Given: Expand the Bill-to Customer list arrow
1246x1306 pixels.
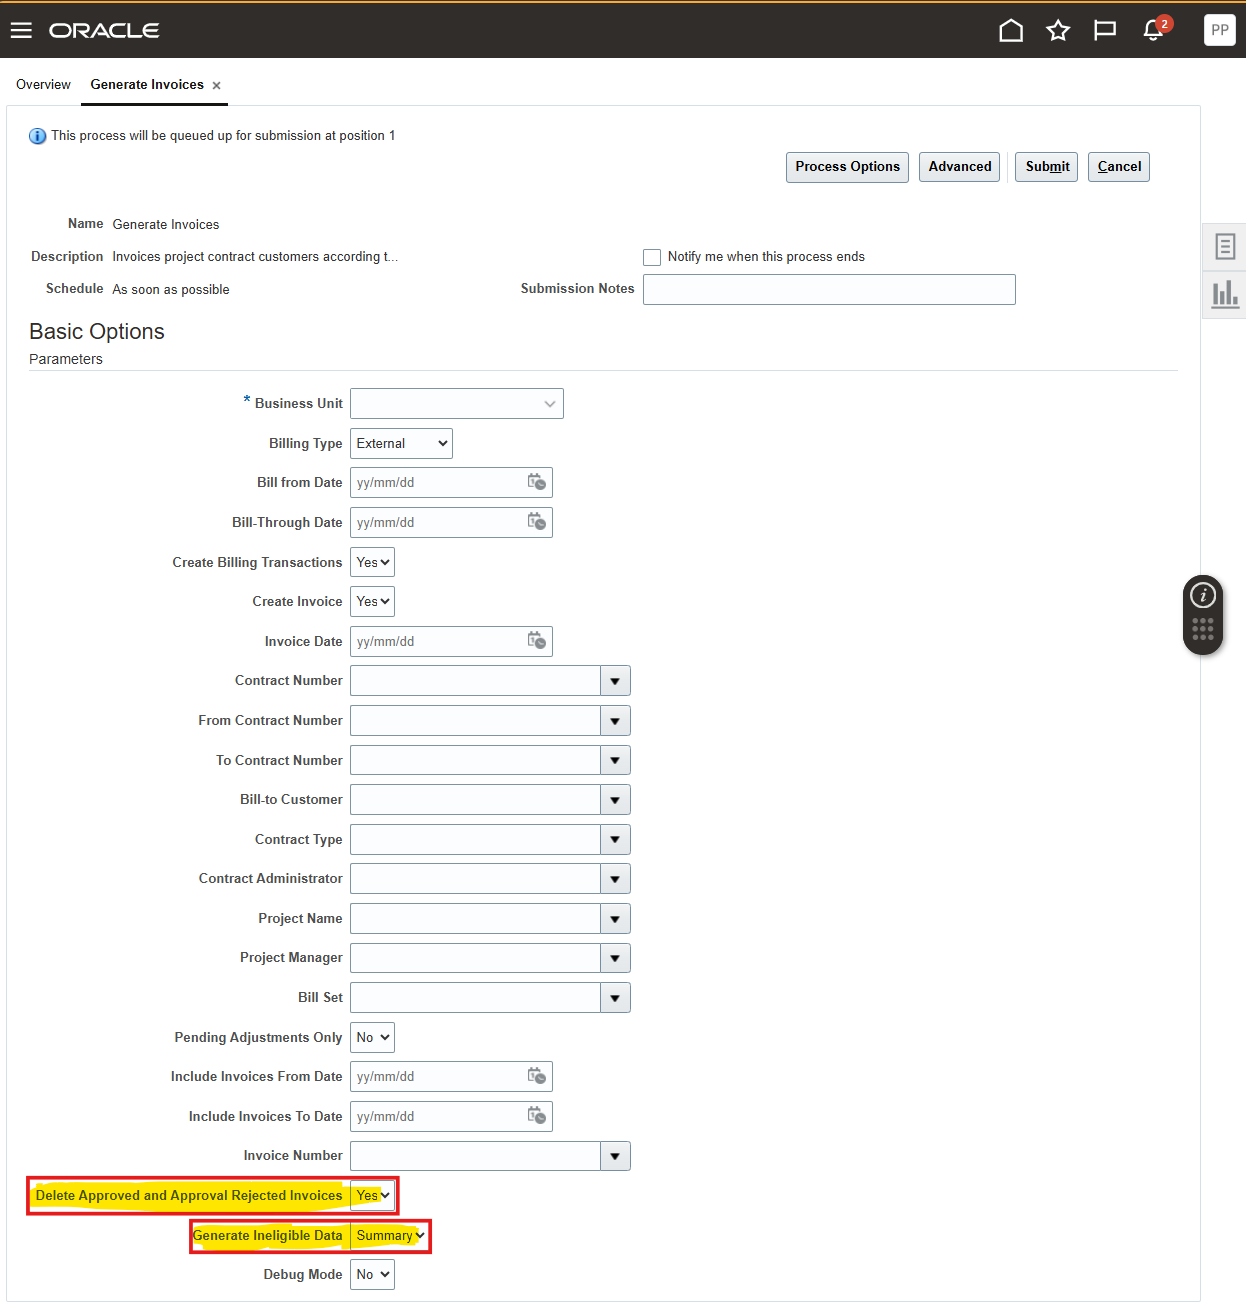Looking at the screenshot, I should pos(615,800).
